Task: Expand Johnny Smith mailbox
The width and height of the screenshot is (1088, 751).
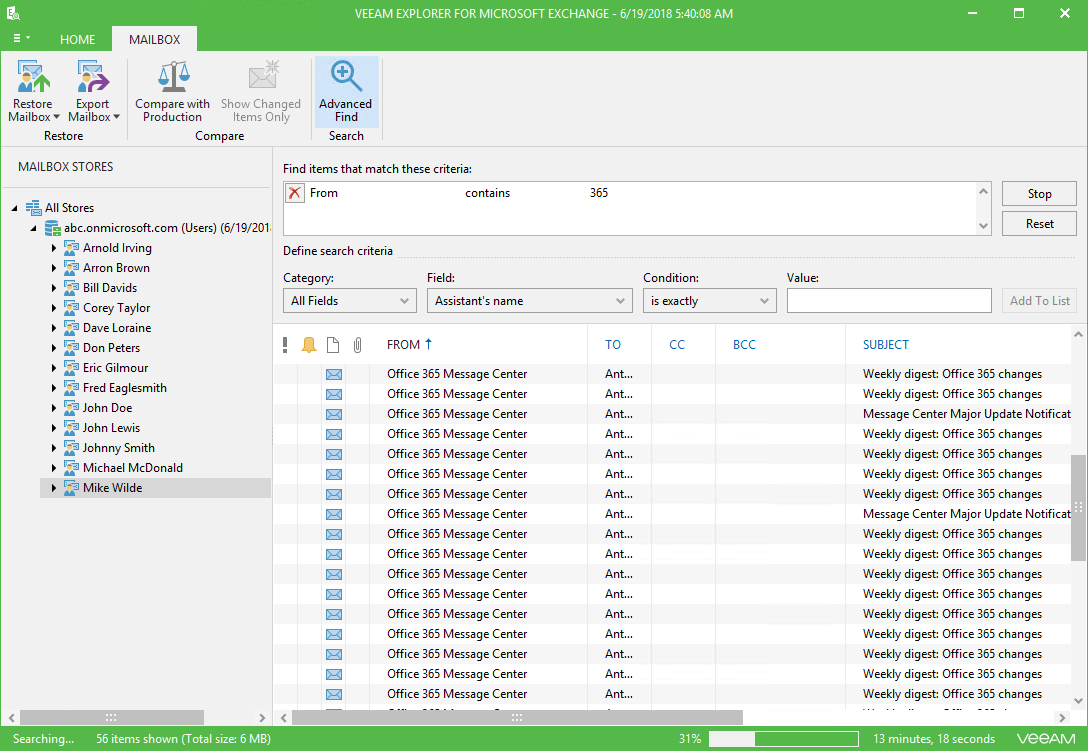Action: tap(54, 448)
